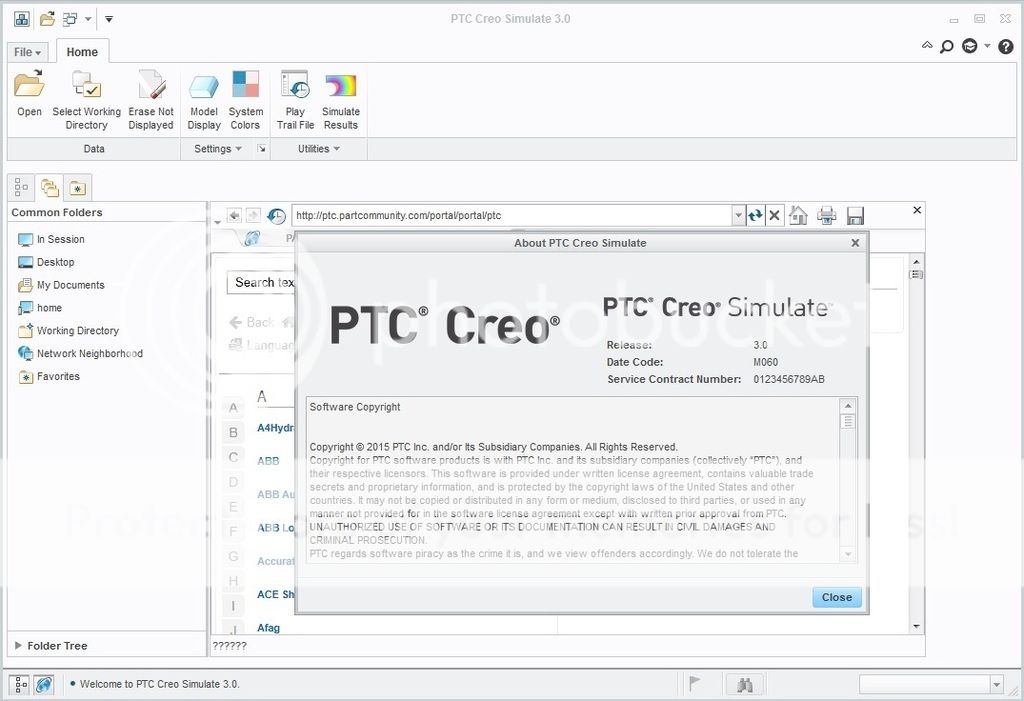Click the Open folder icon in ribbon

point(29,86)
